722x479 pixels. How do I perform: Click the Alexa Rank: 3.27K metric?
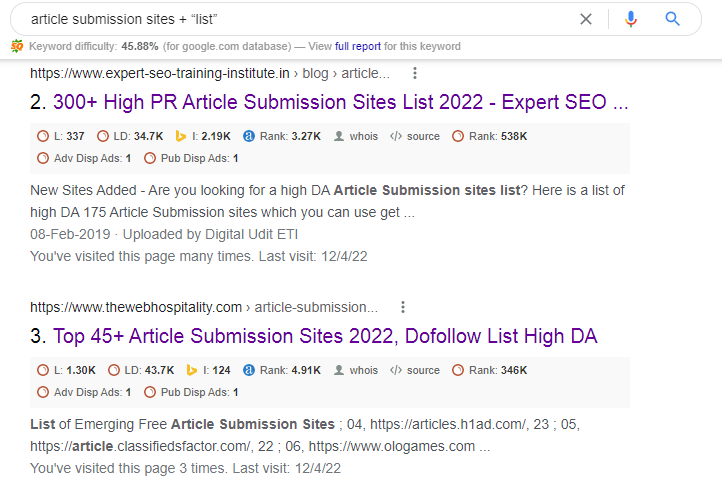tap(282, 136)
